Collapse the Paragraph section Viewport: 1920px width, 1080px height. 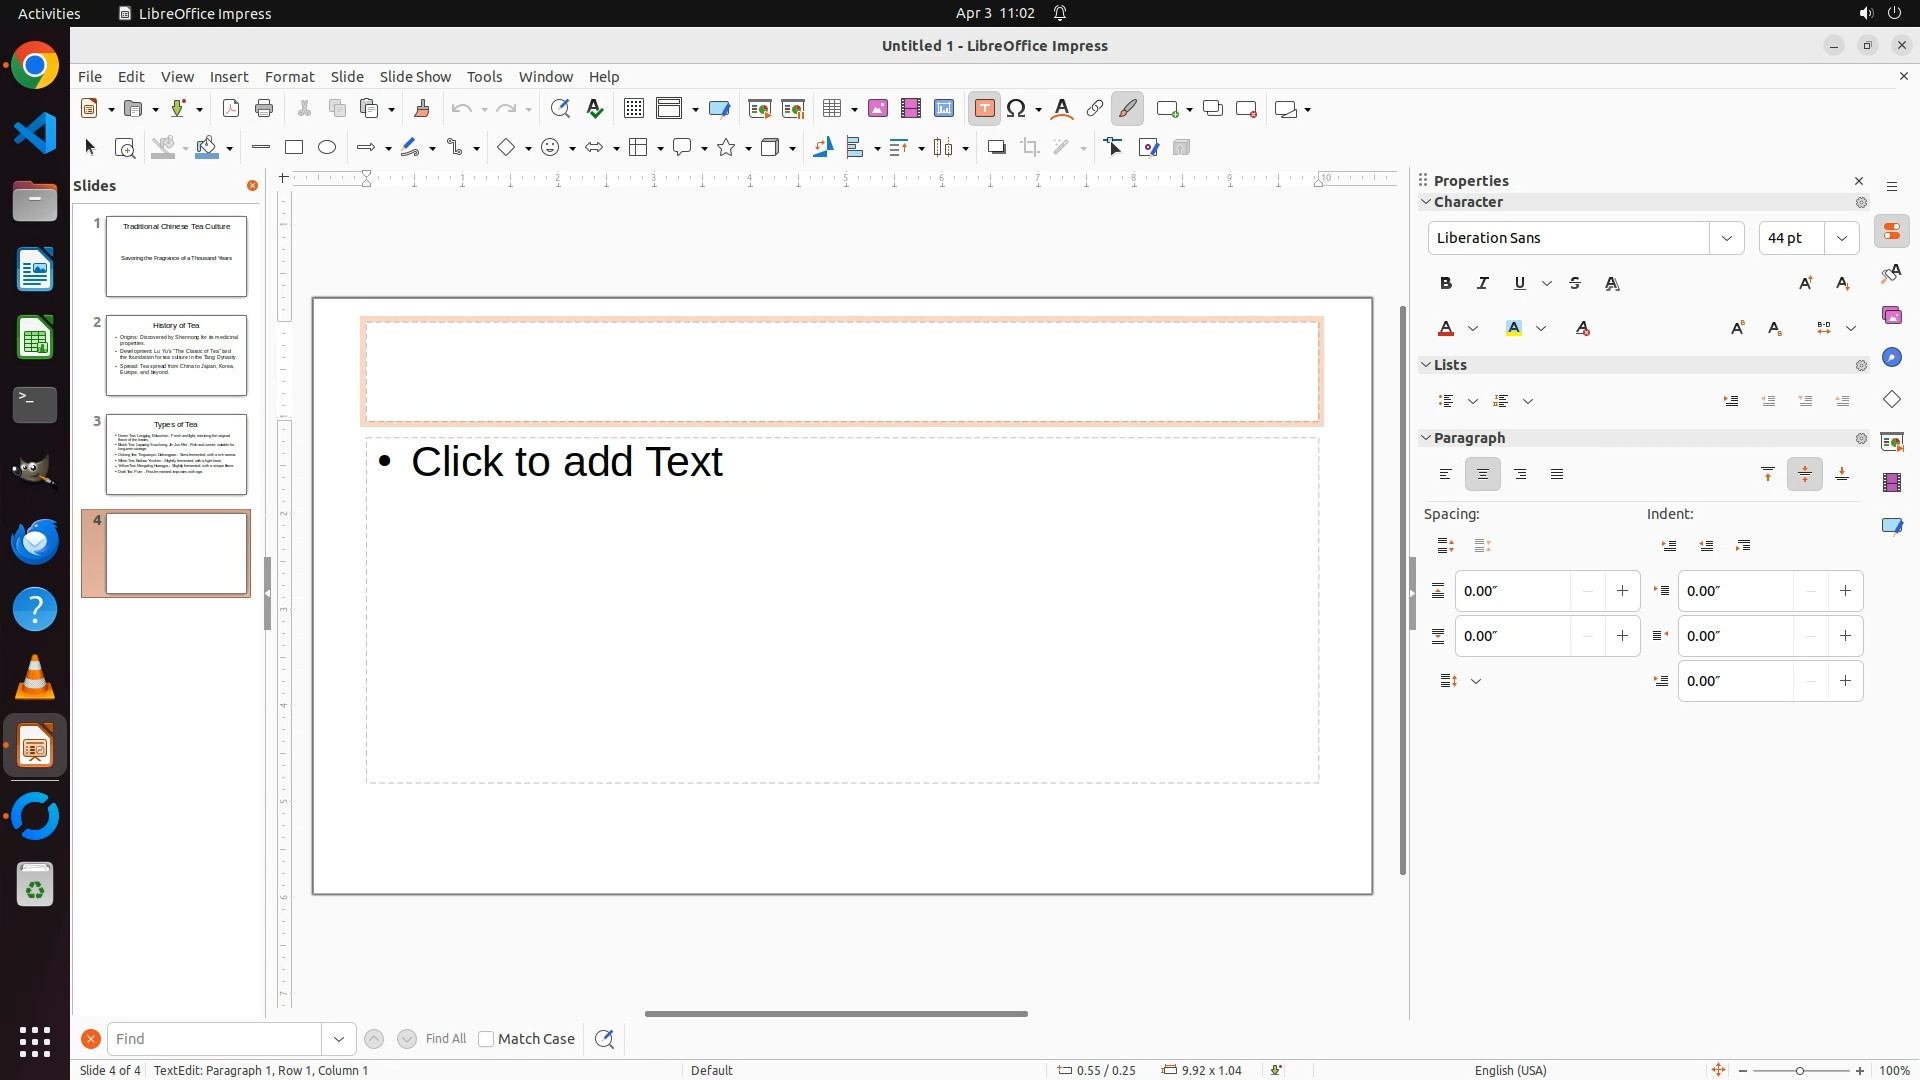[x=1427, y=438]
